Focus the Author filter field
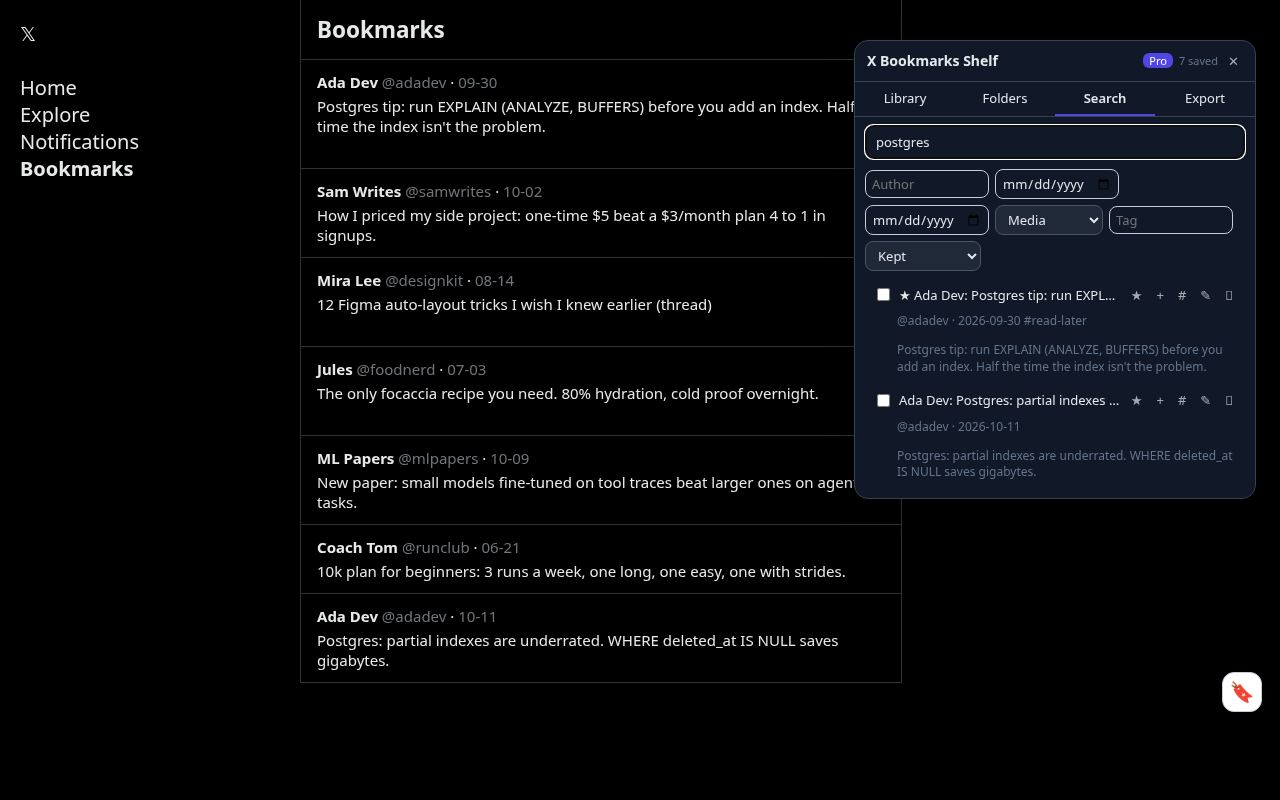 (x=927, y=184)
